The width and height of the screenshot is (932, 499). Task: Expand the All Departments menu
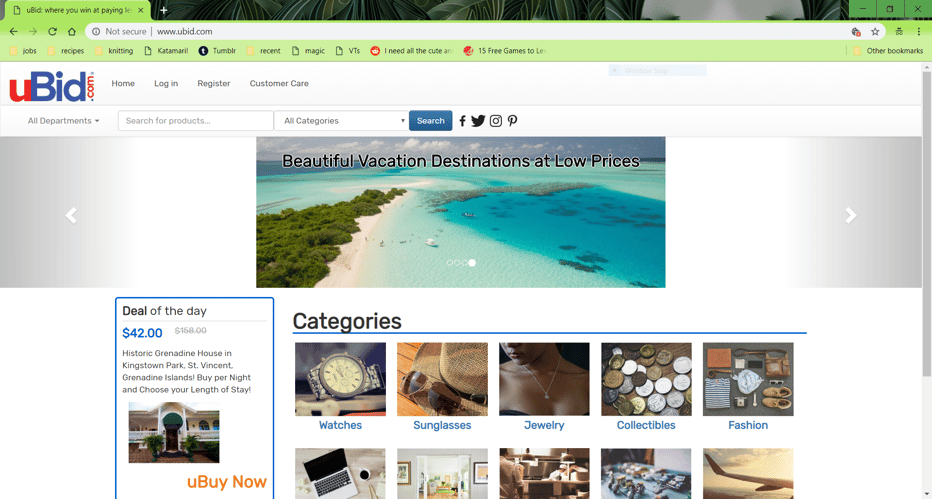pyautogui.click(x=63, y=121)
